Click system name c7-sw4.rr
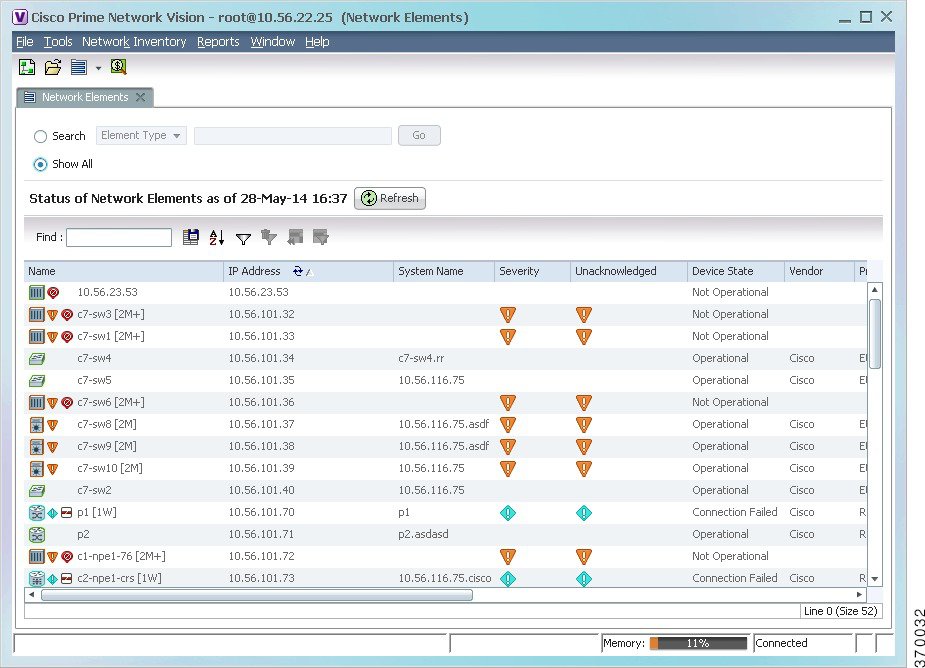The image size is (925, 668). click(x=421, y=358)
